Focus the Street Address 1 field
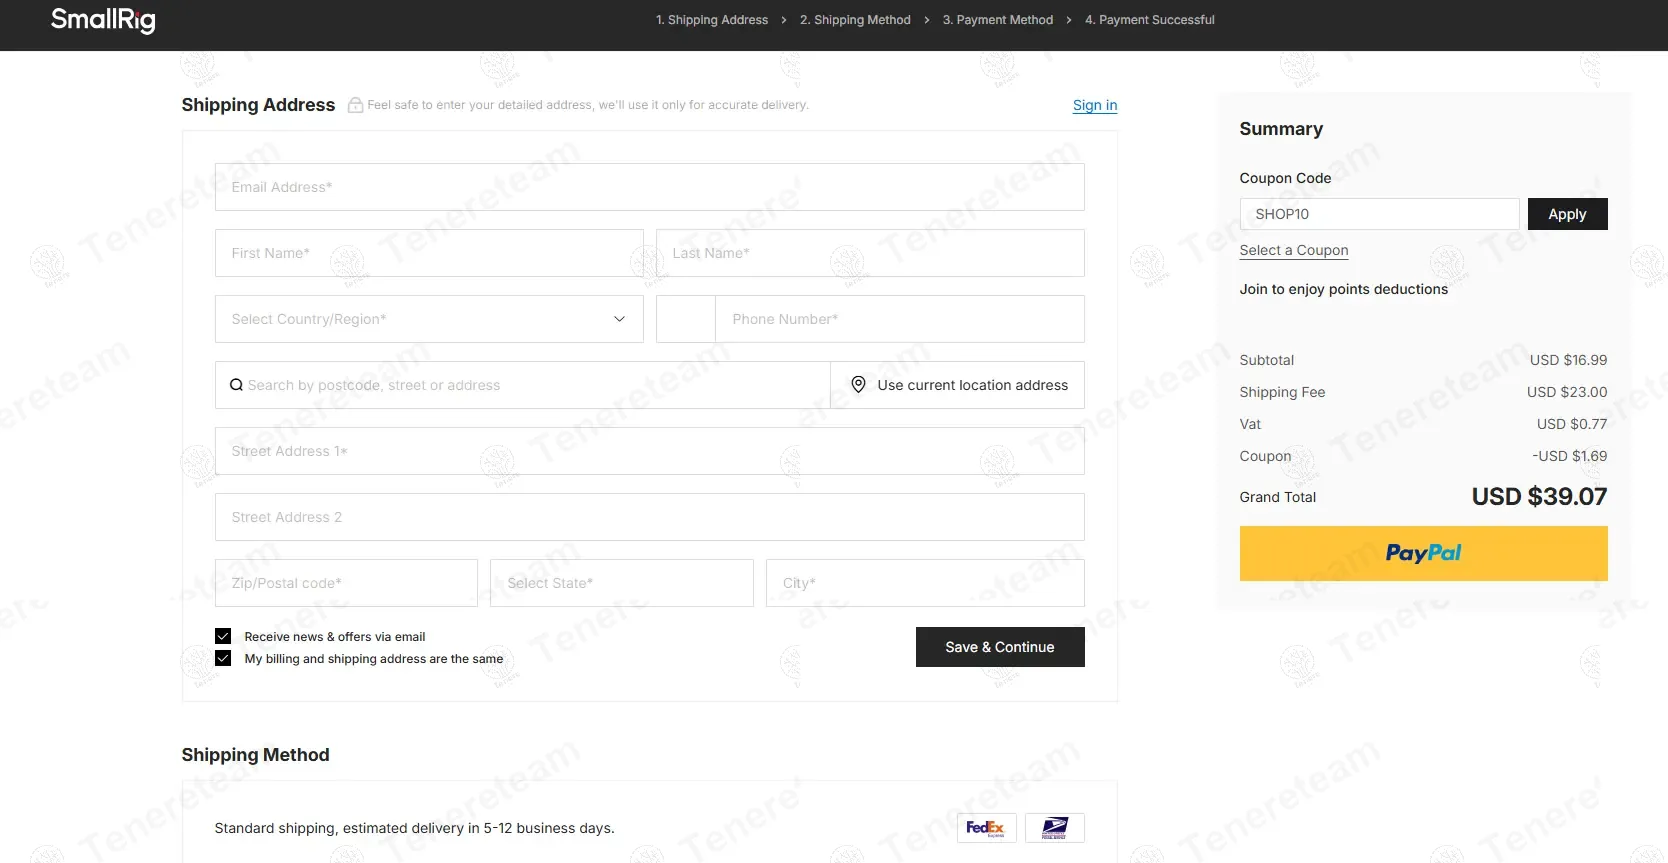Viewport: 1668px width, 863px height. coord(650,451)
